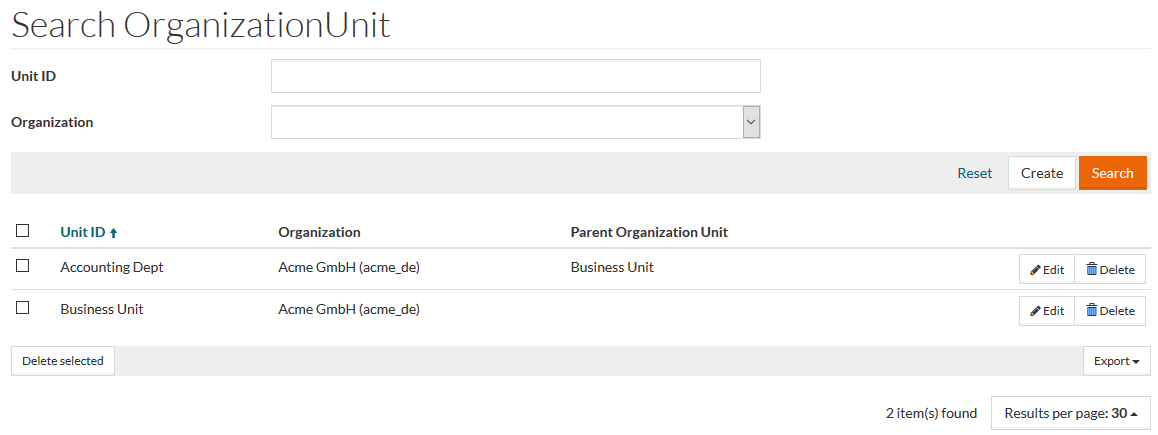Expand the Export dropdown menu
Screen dimensions: 1158x435
[x=1116, y=361]
